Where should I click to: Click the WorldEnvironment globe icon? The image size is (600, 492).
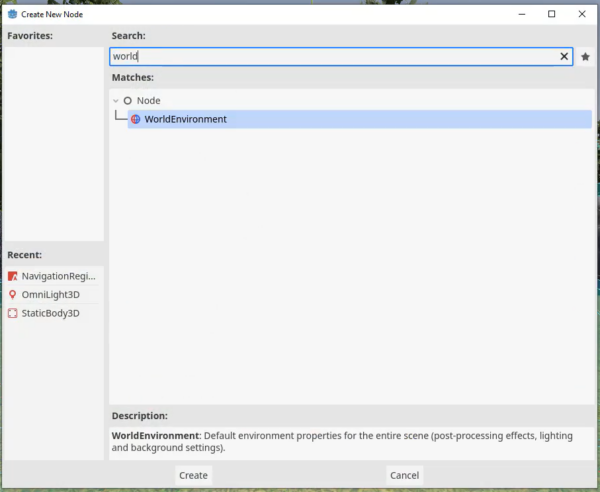(x=136, y=119)
